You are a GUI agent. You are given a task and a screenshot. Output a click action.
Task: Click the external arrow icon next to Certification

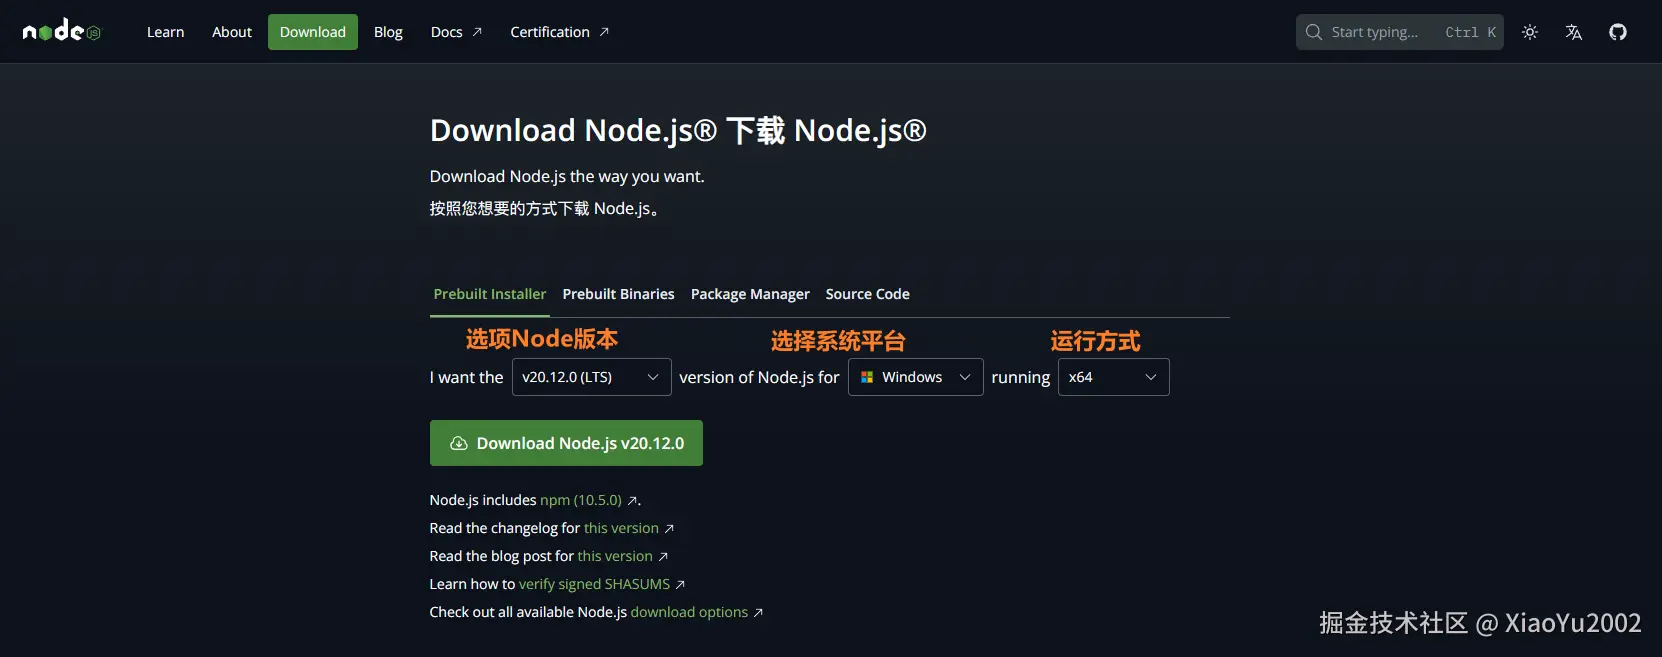[604, 32]
